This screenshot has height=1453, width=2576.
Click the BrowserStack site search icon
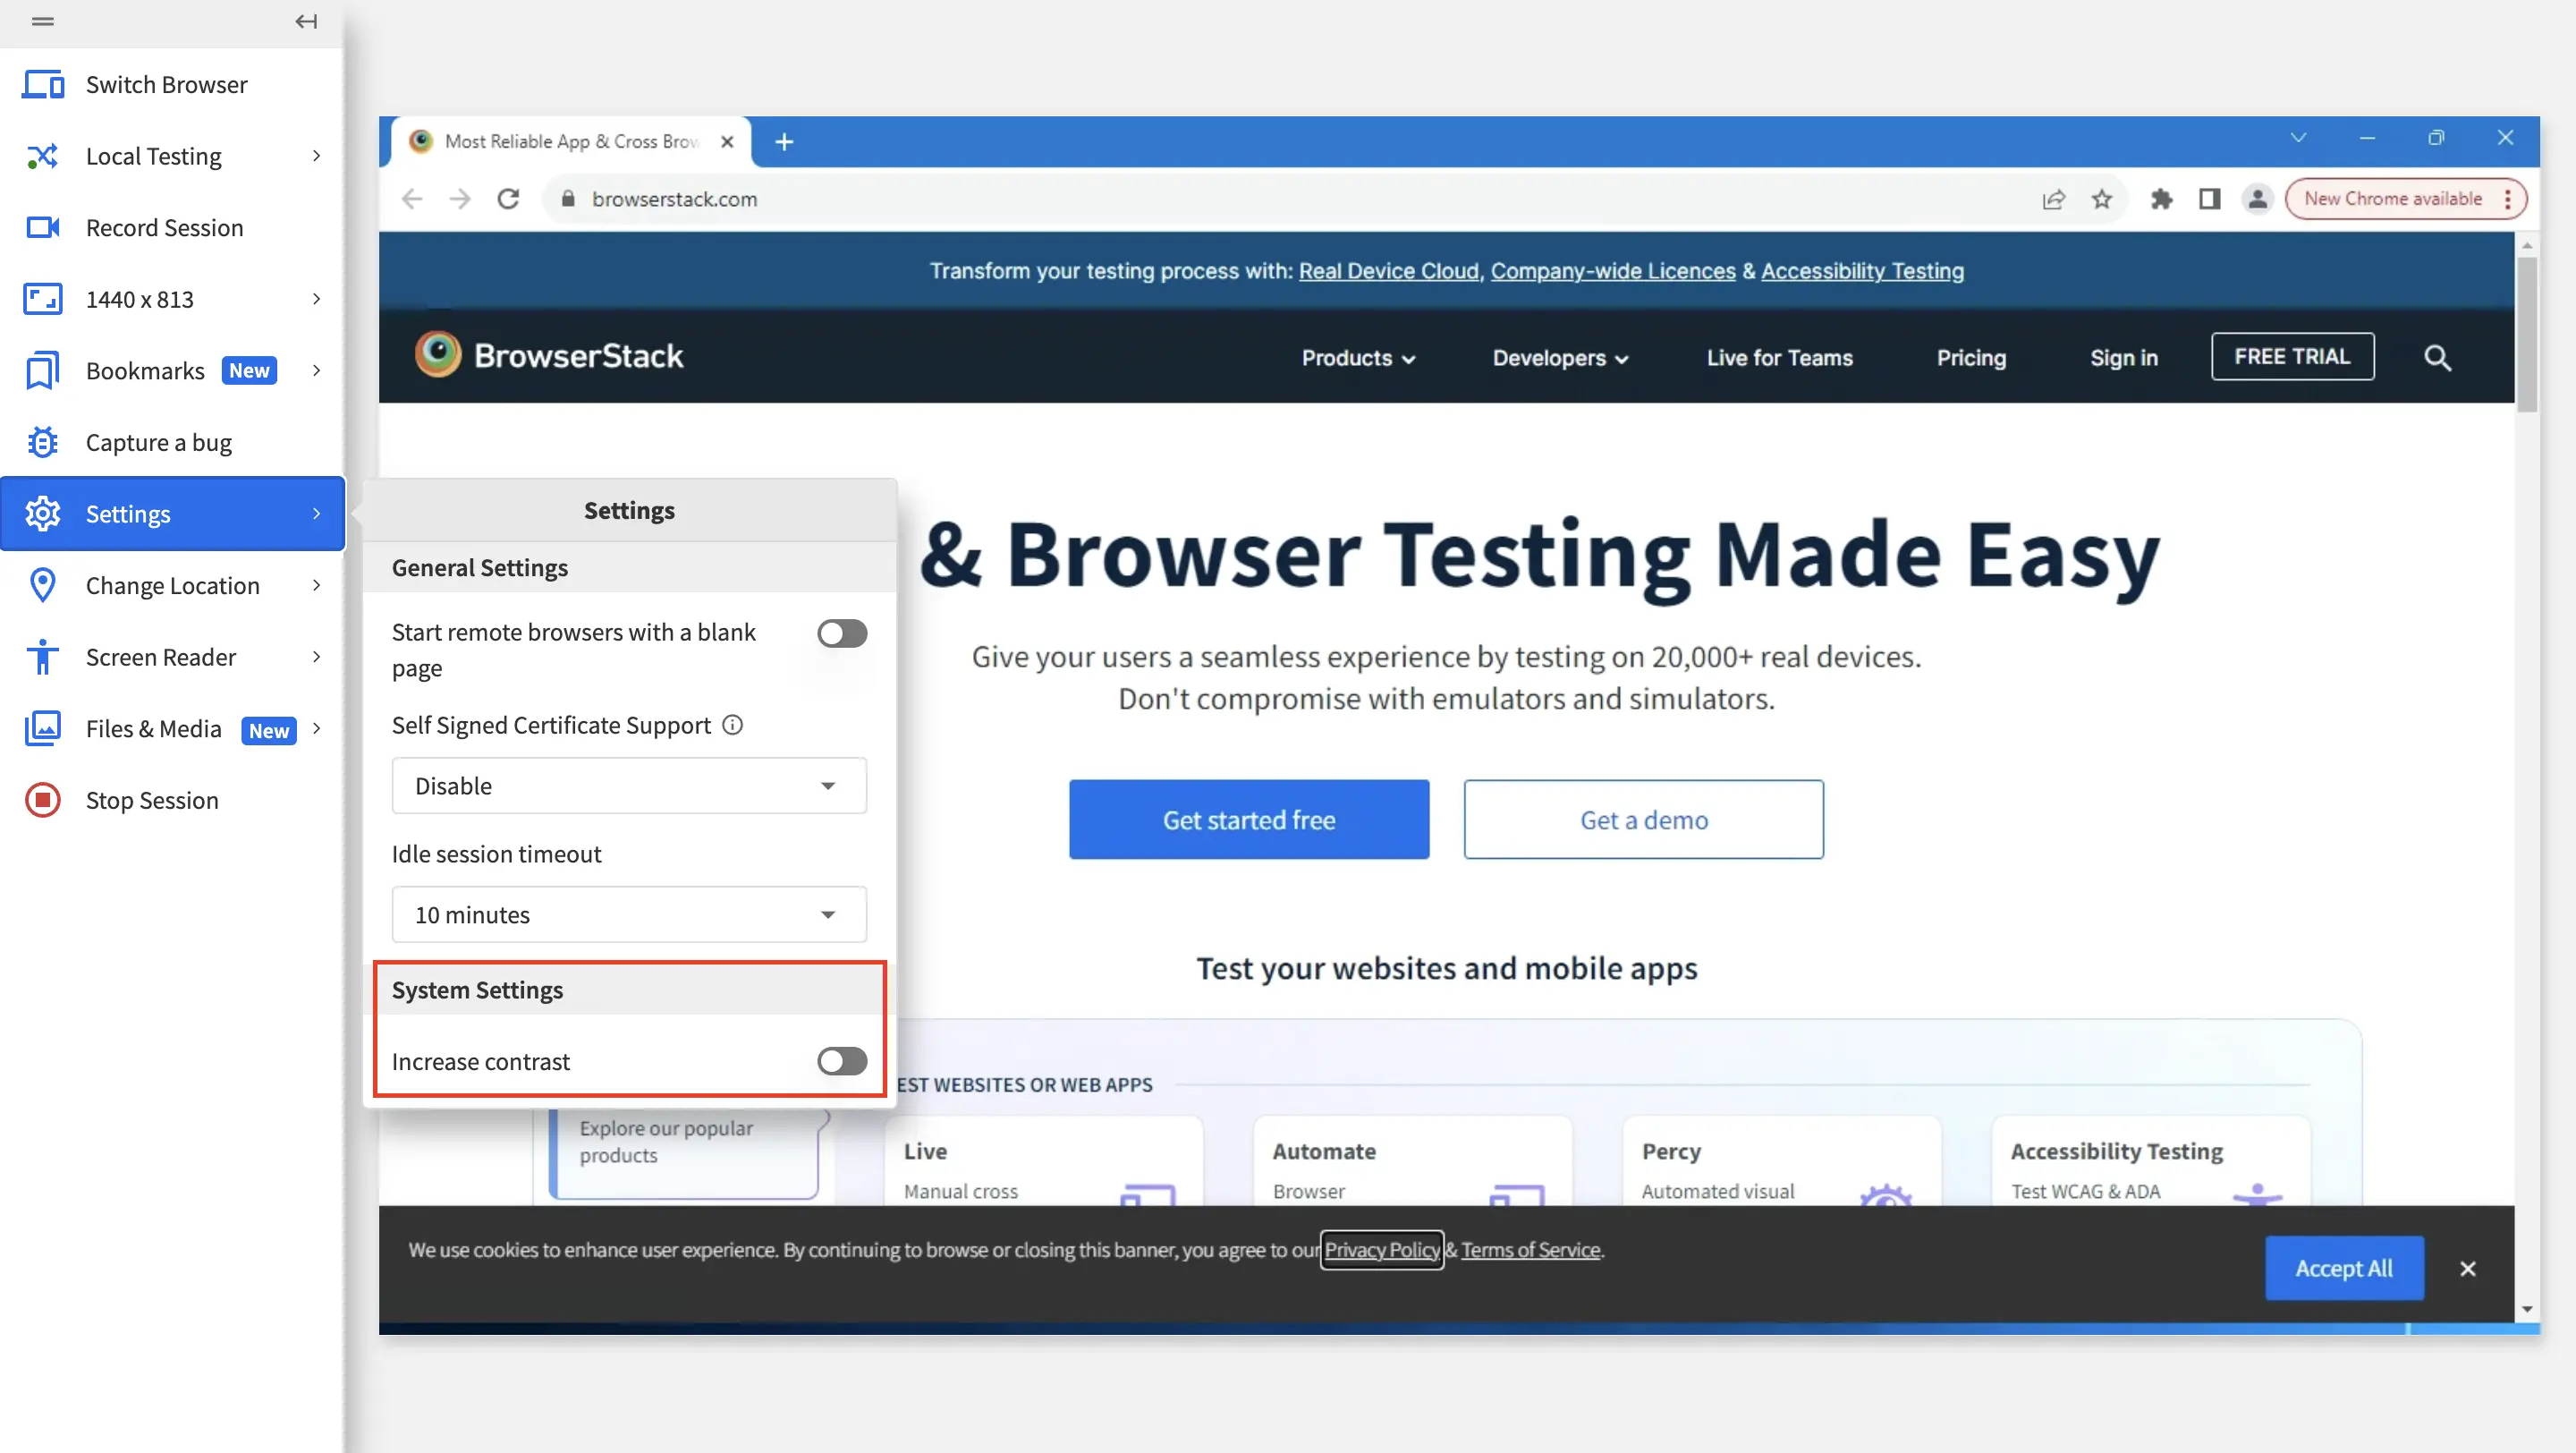[2437, 358]
